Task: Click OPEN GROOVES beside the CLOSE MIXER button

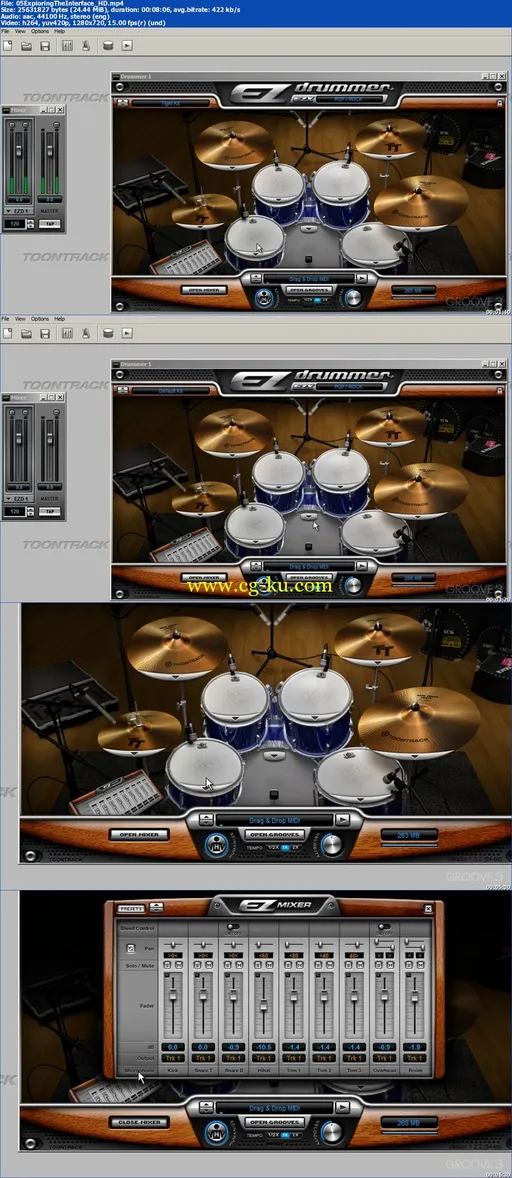Action: pos(274,1122)
